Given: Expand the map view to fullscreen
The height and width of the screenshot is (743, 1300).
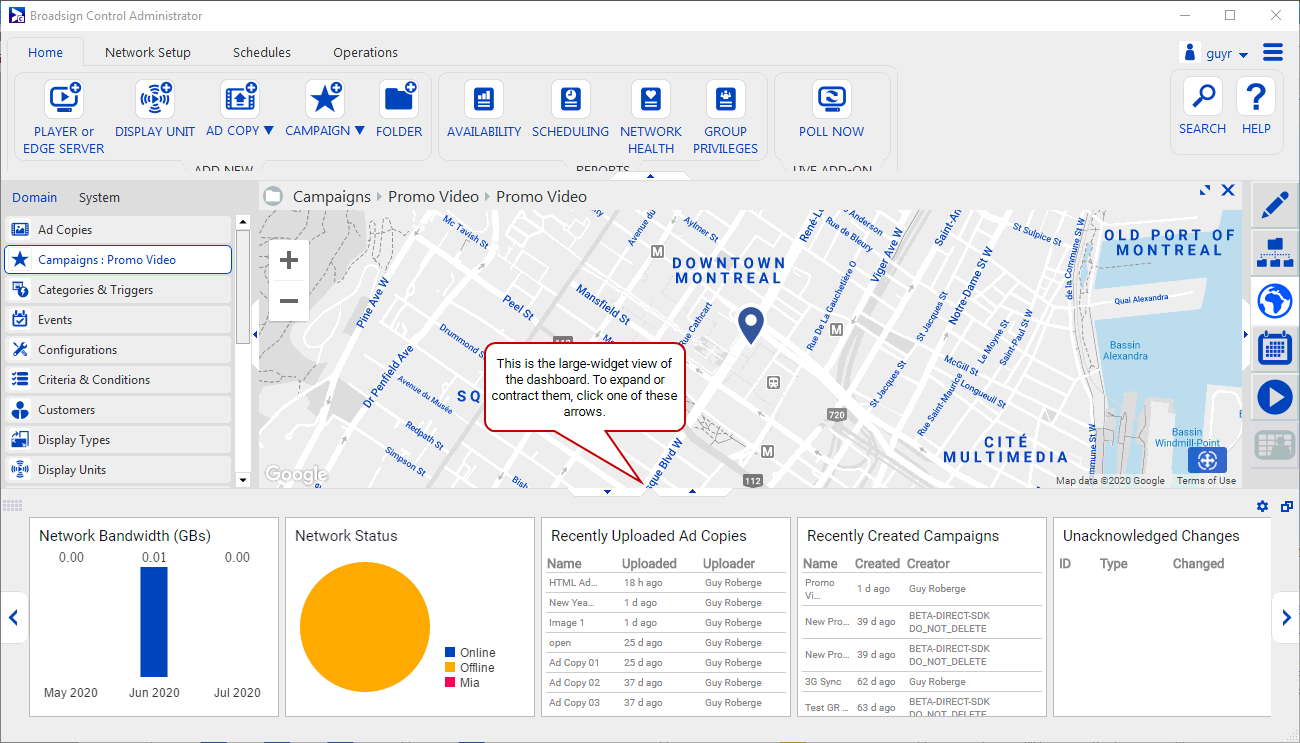Looking at the screenshot, I should pos(1205,190).
